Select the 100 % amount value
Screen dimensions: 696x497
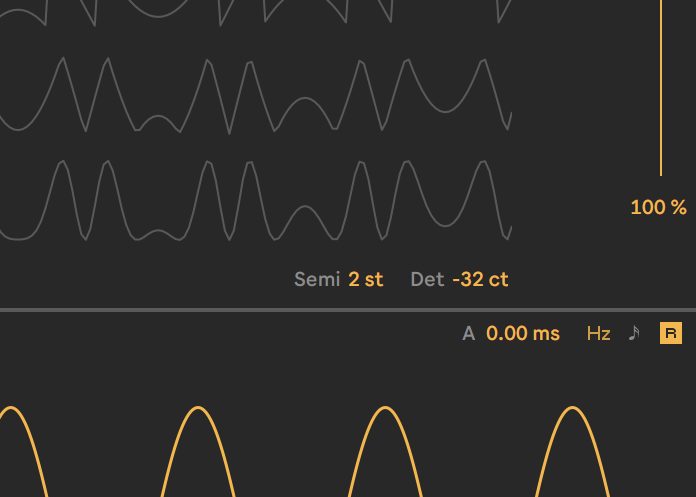coord(658,207)
